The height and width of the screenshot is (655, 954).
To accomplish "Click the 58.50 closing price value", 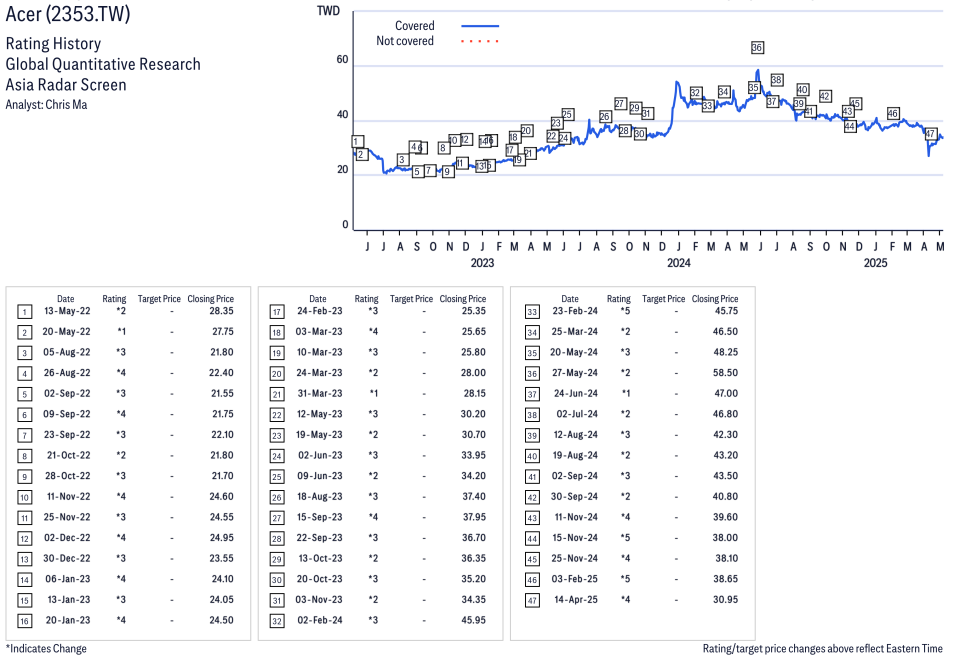I will (725, 373).
